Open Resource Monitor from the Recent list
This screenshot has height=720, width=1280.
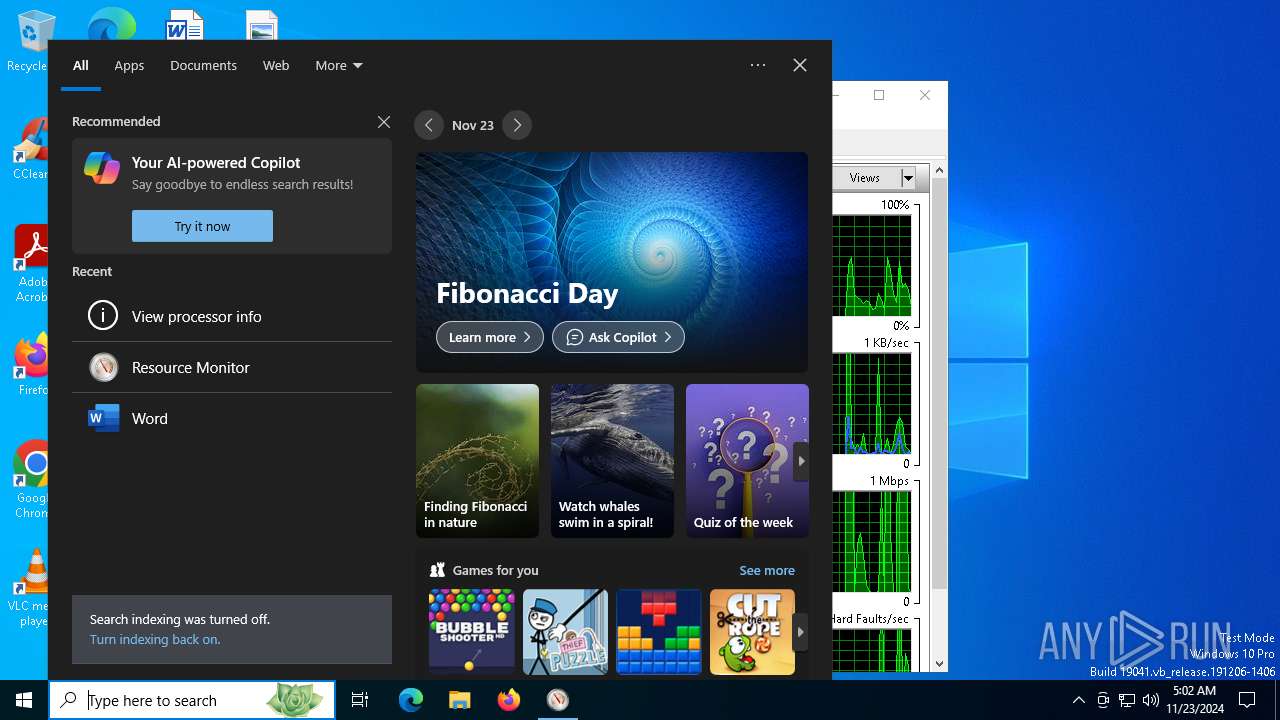click(x=232, y=367)
